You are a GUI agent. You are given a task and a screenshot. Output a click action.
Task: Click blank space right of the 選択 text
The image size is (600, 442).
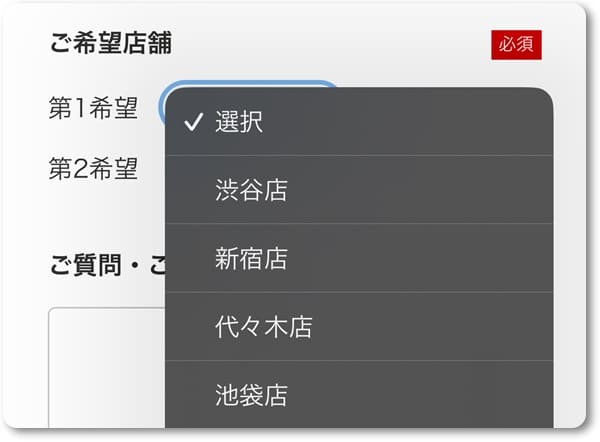click(x=406, y=122)
